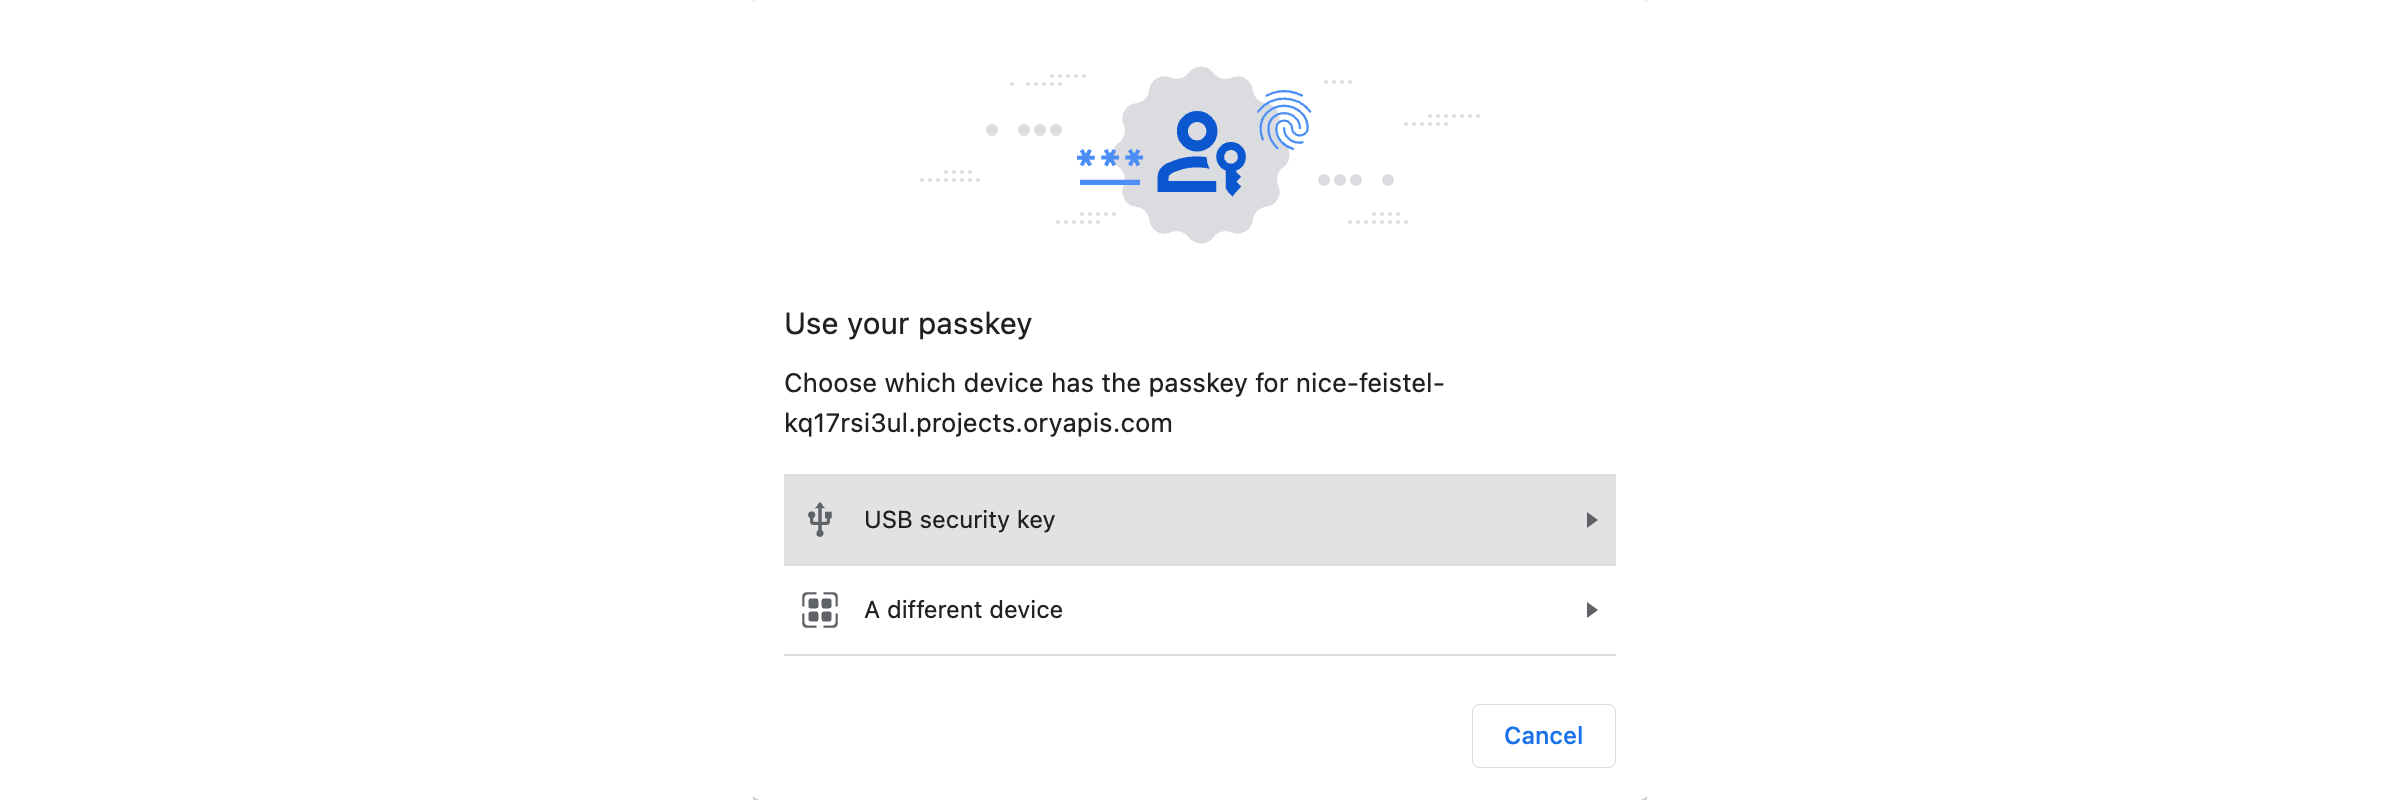This screenshot has height=800, width=2400.
Task: Expand A different device via its chevron
Action: pos(1593,610)
